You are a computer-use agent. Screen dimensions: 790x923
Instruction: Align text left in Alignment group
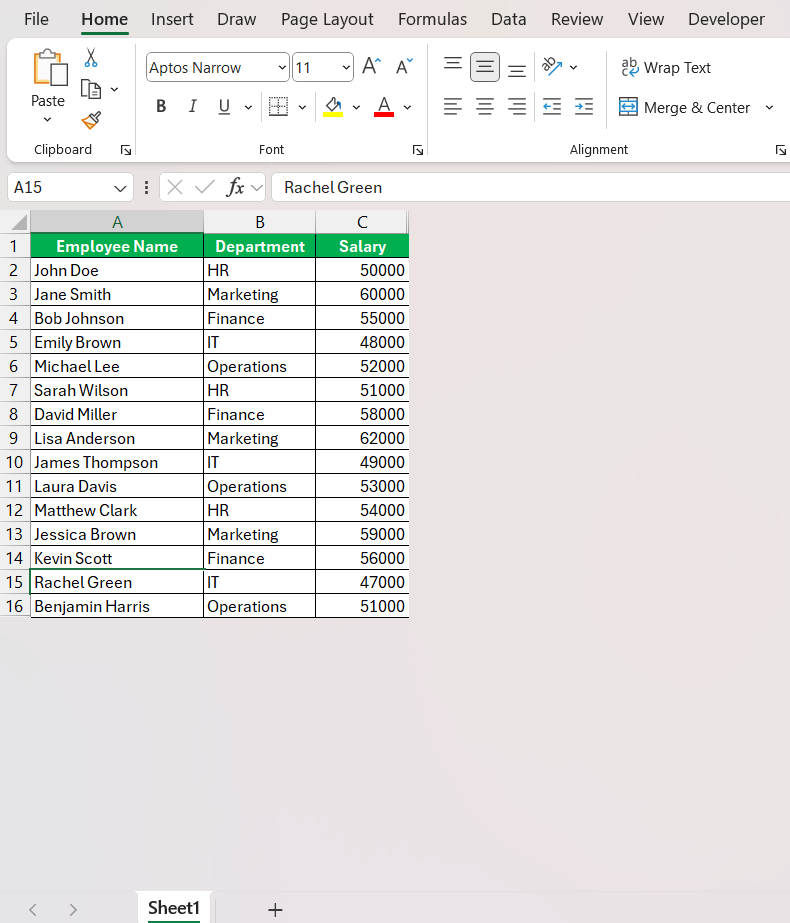tap(453, 107)
